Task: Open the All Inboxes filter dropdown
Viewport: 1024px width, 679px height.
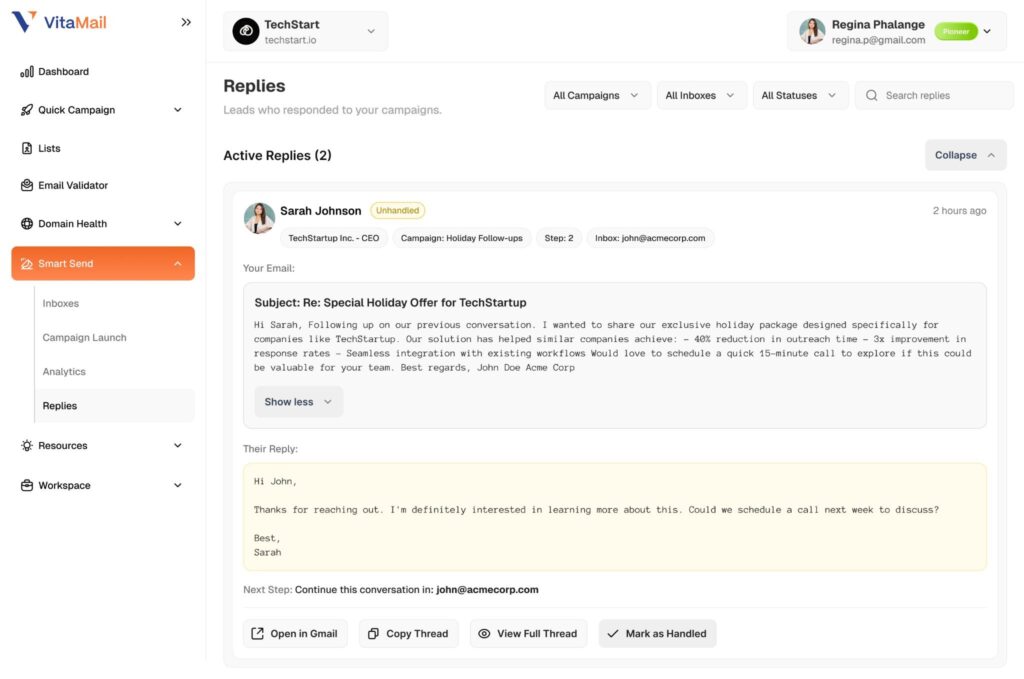Action: [x=701, y=95]
